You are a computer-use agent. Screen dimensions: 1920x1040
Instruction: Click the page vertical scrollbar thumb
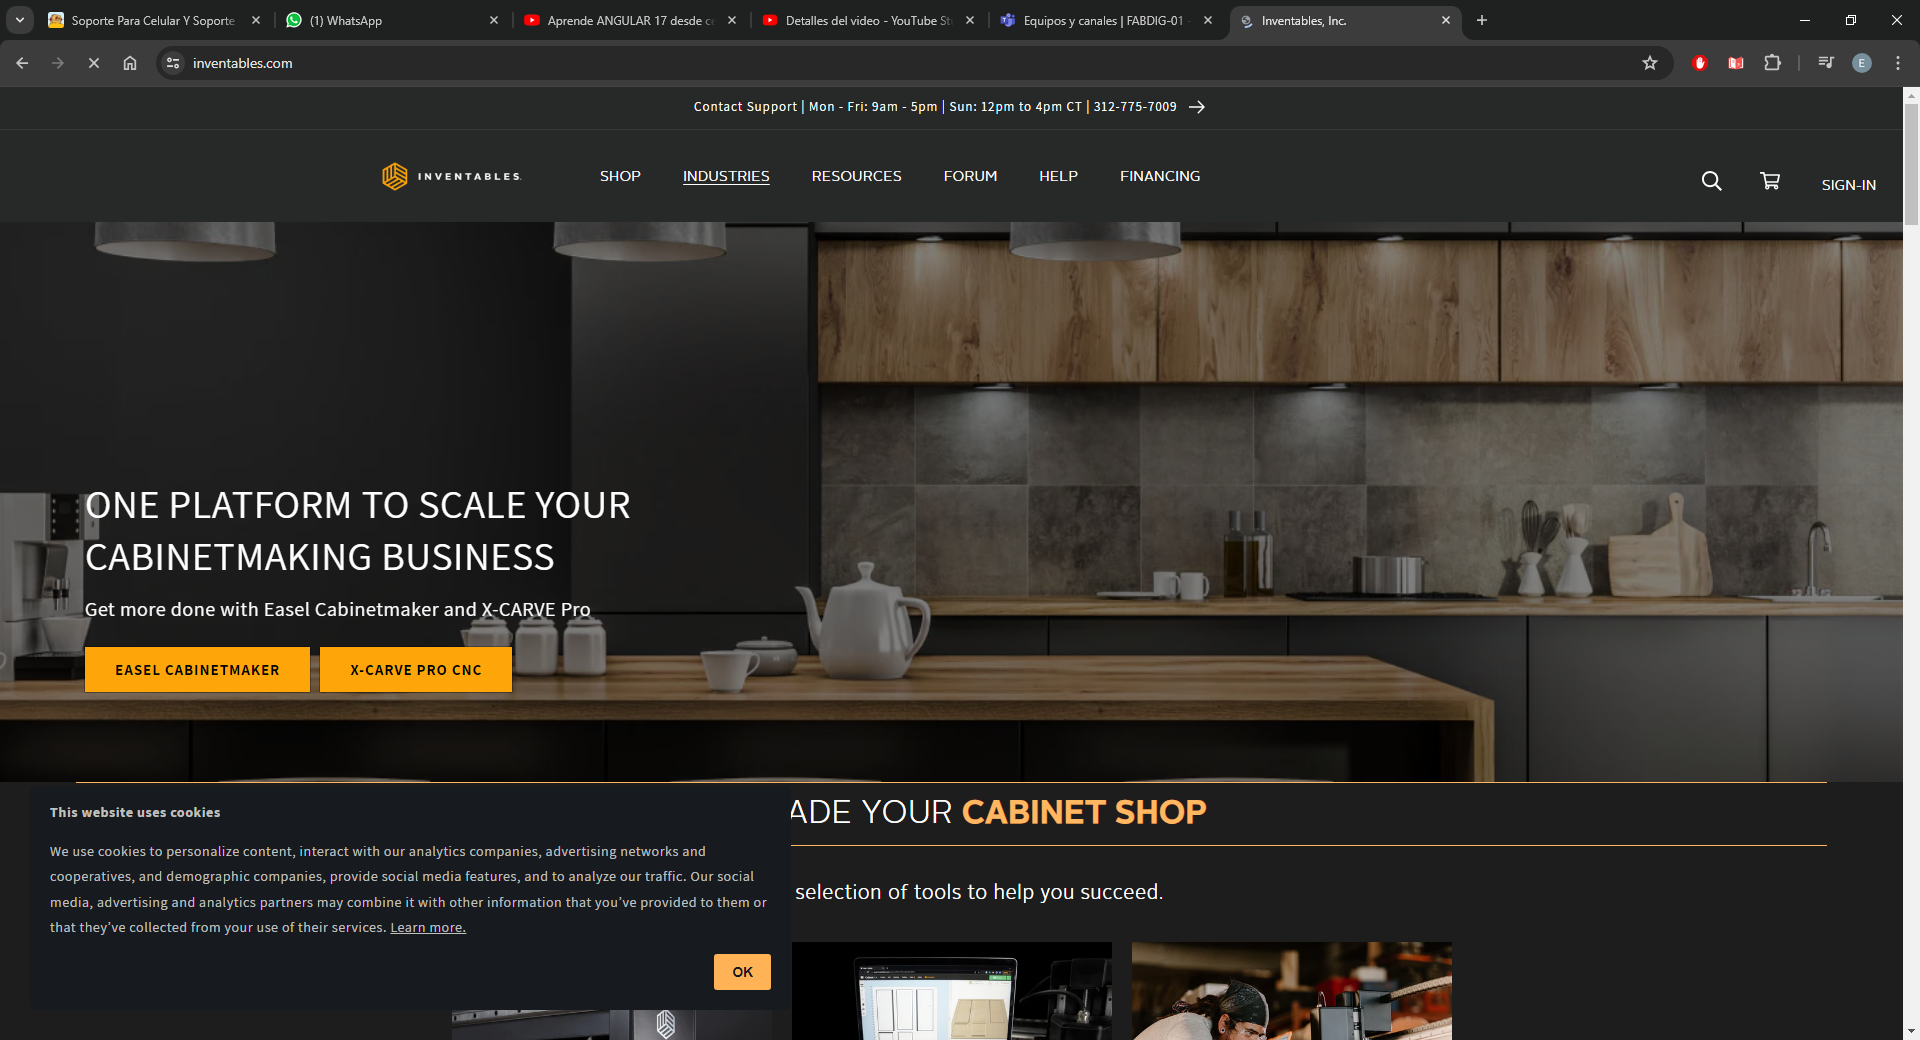tap(1911, 165)
